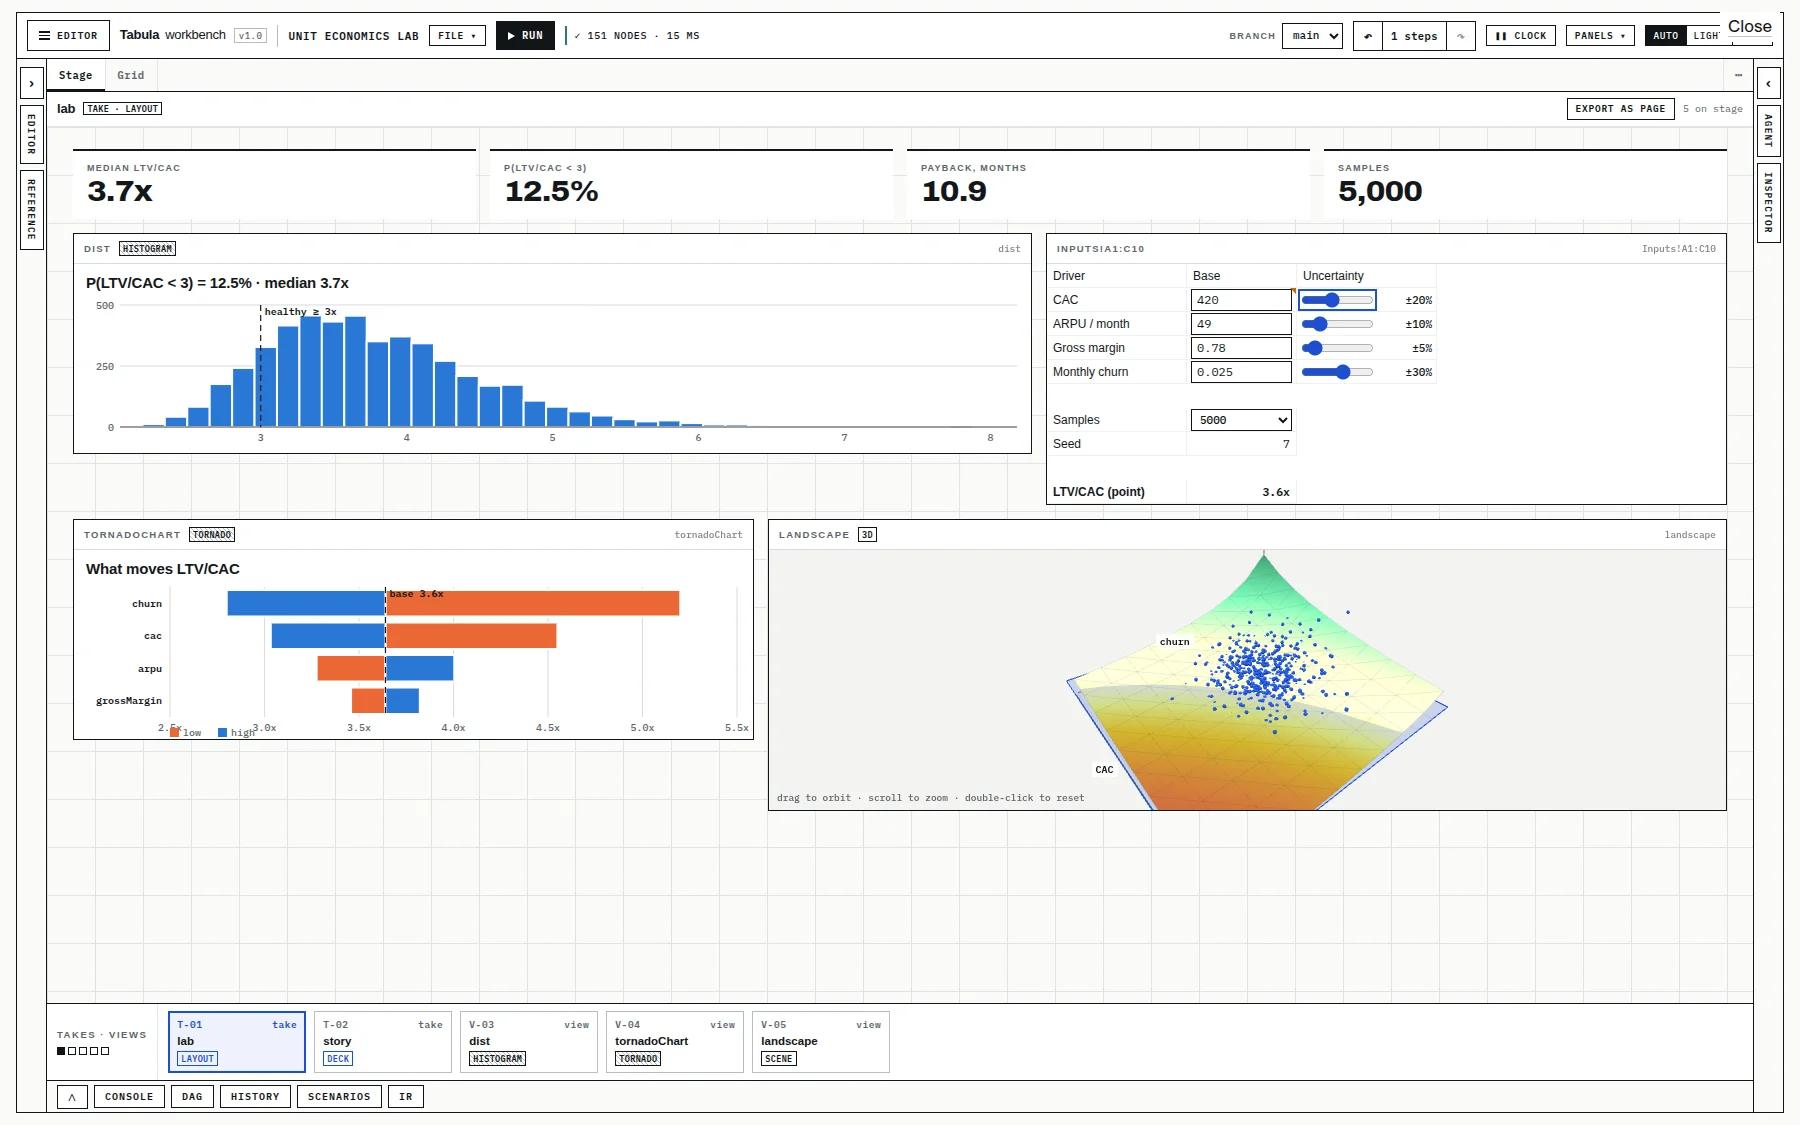Open the branch selector showing main
This screenshot has height=1125, width=1800.
[x=1312, y=36]
